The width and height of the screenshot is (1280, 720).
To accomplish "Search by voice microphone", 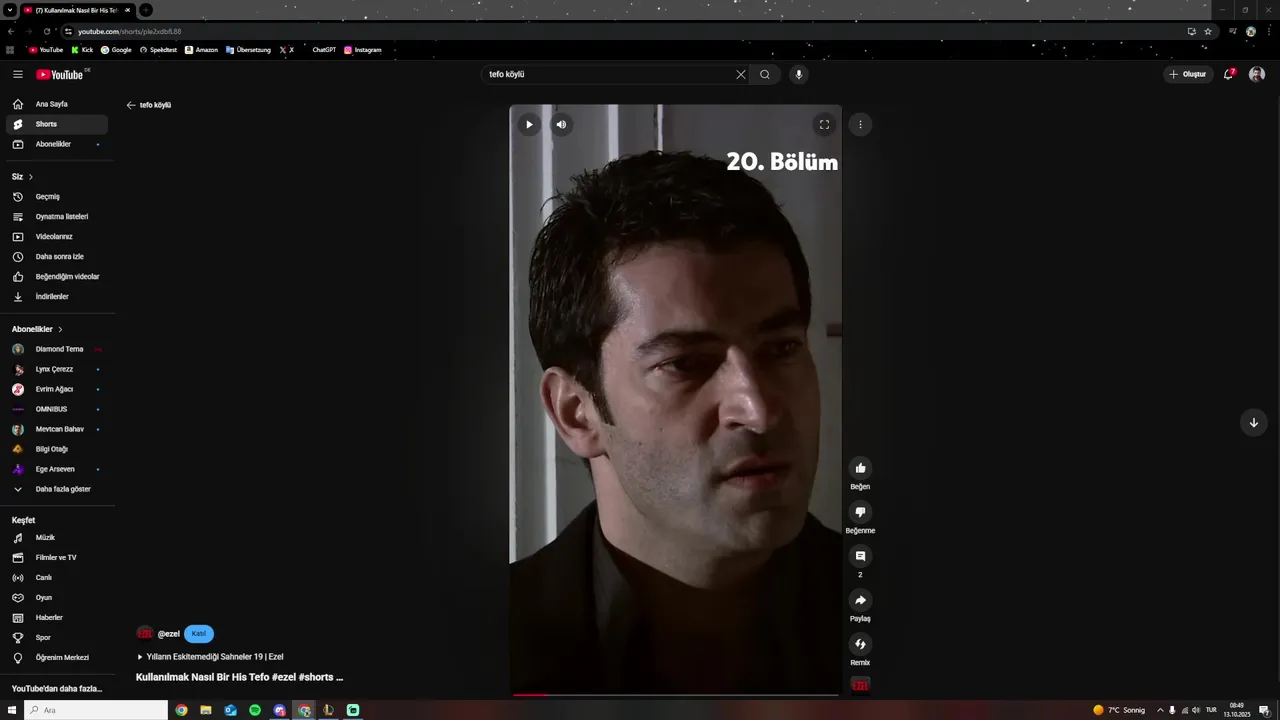I will [798, 74].
